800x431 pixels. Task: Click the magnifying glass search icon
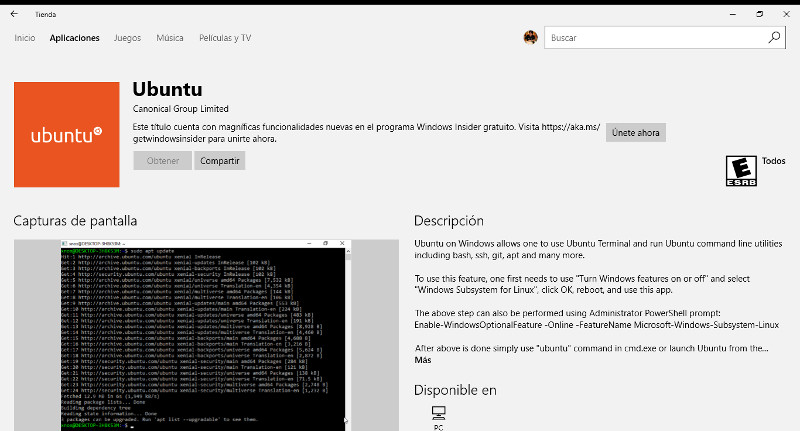tap(774, 37)
